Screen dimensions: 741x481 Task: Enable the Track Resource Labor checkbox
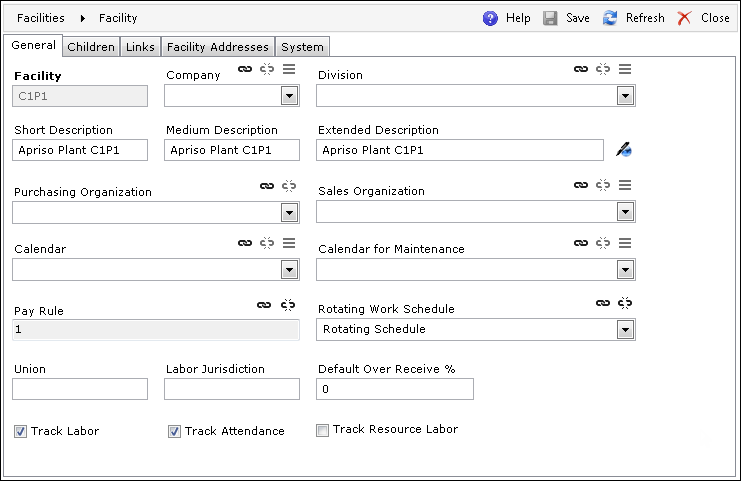(x=322, y=430)
